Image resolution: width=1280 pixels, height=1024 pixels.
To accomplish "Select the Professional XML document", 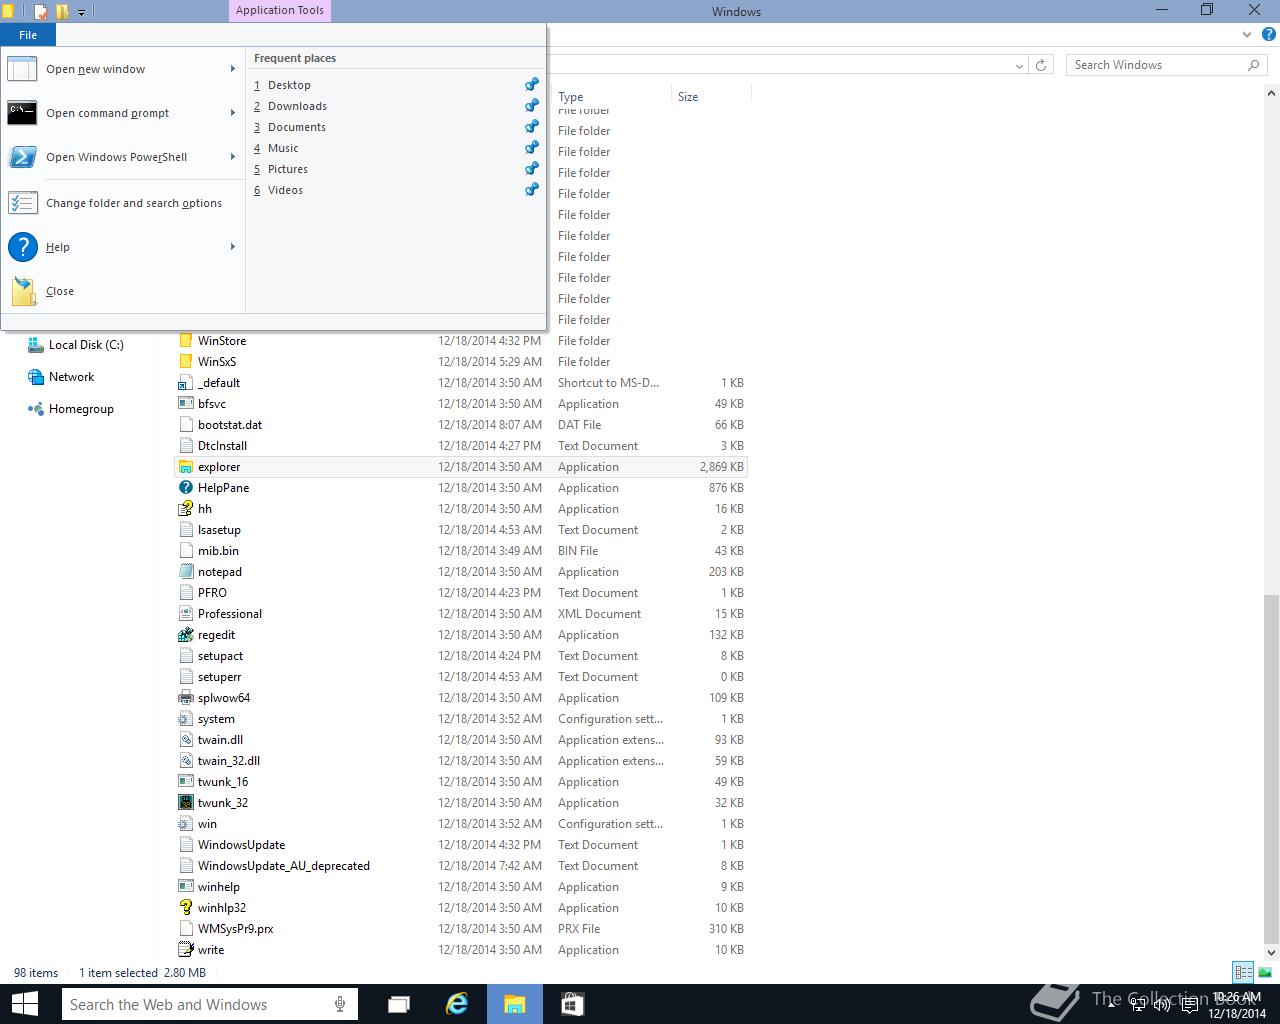I will (230, 614).
